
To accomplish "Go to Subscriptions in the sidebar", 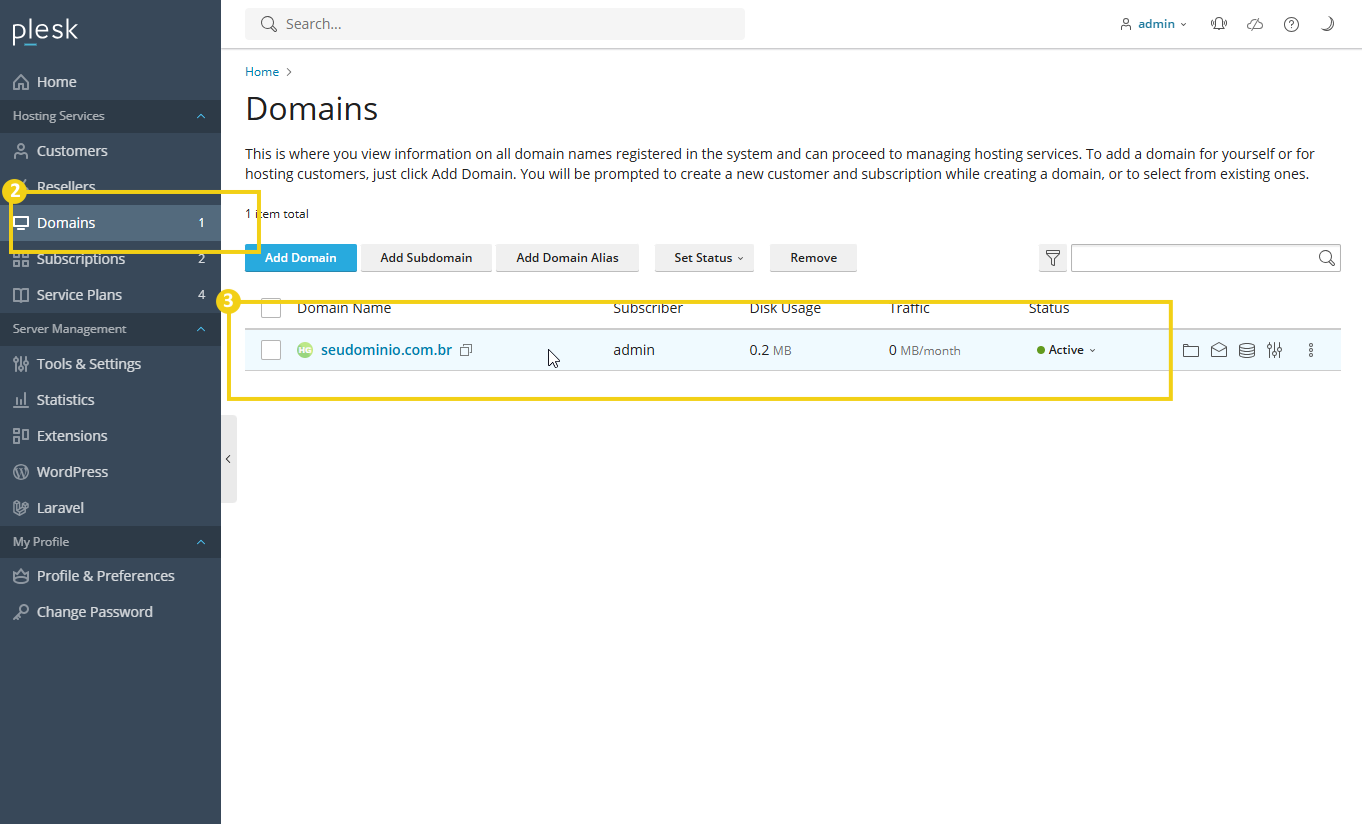I will 81,259.
